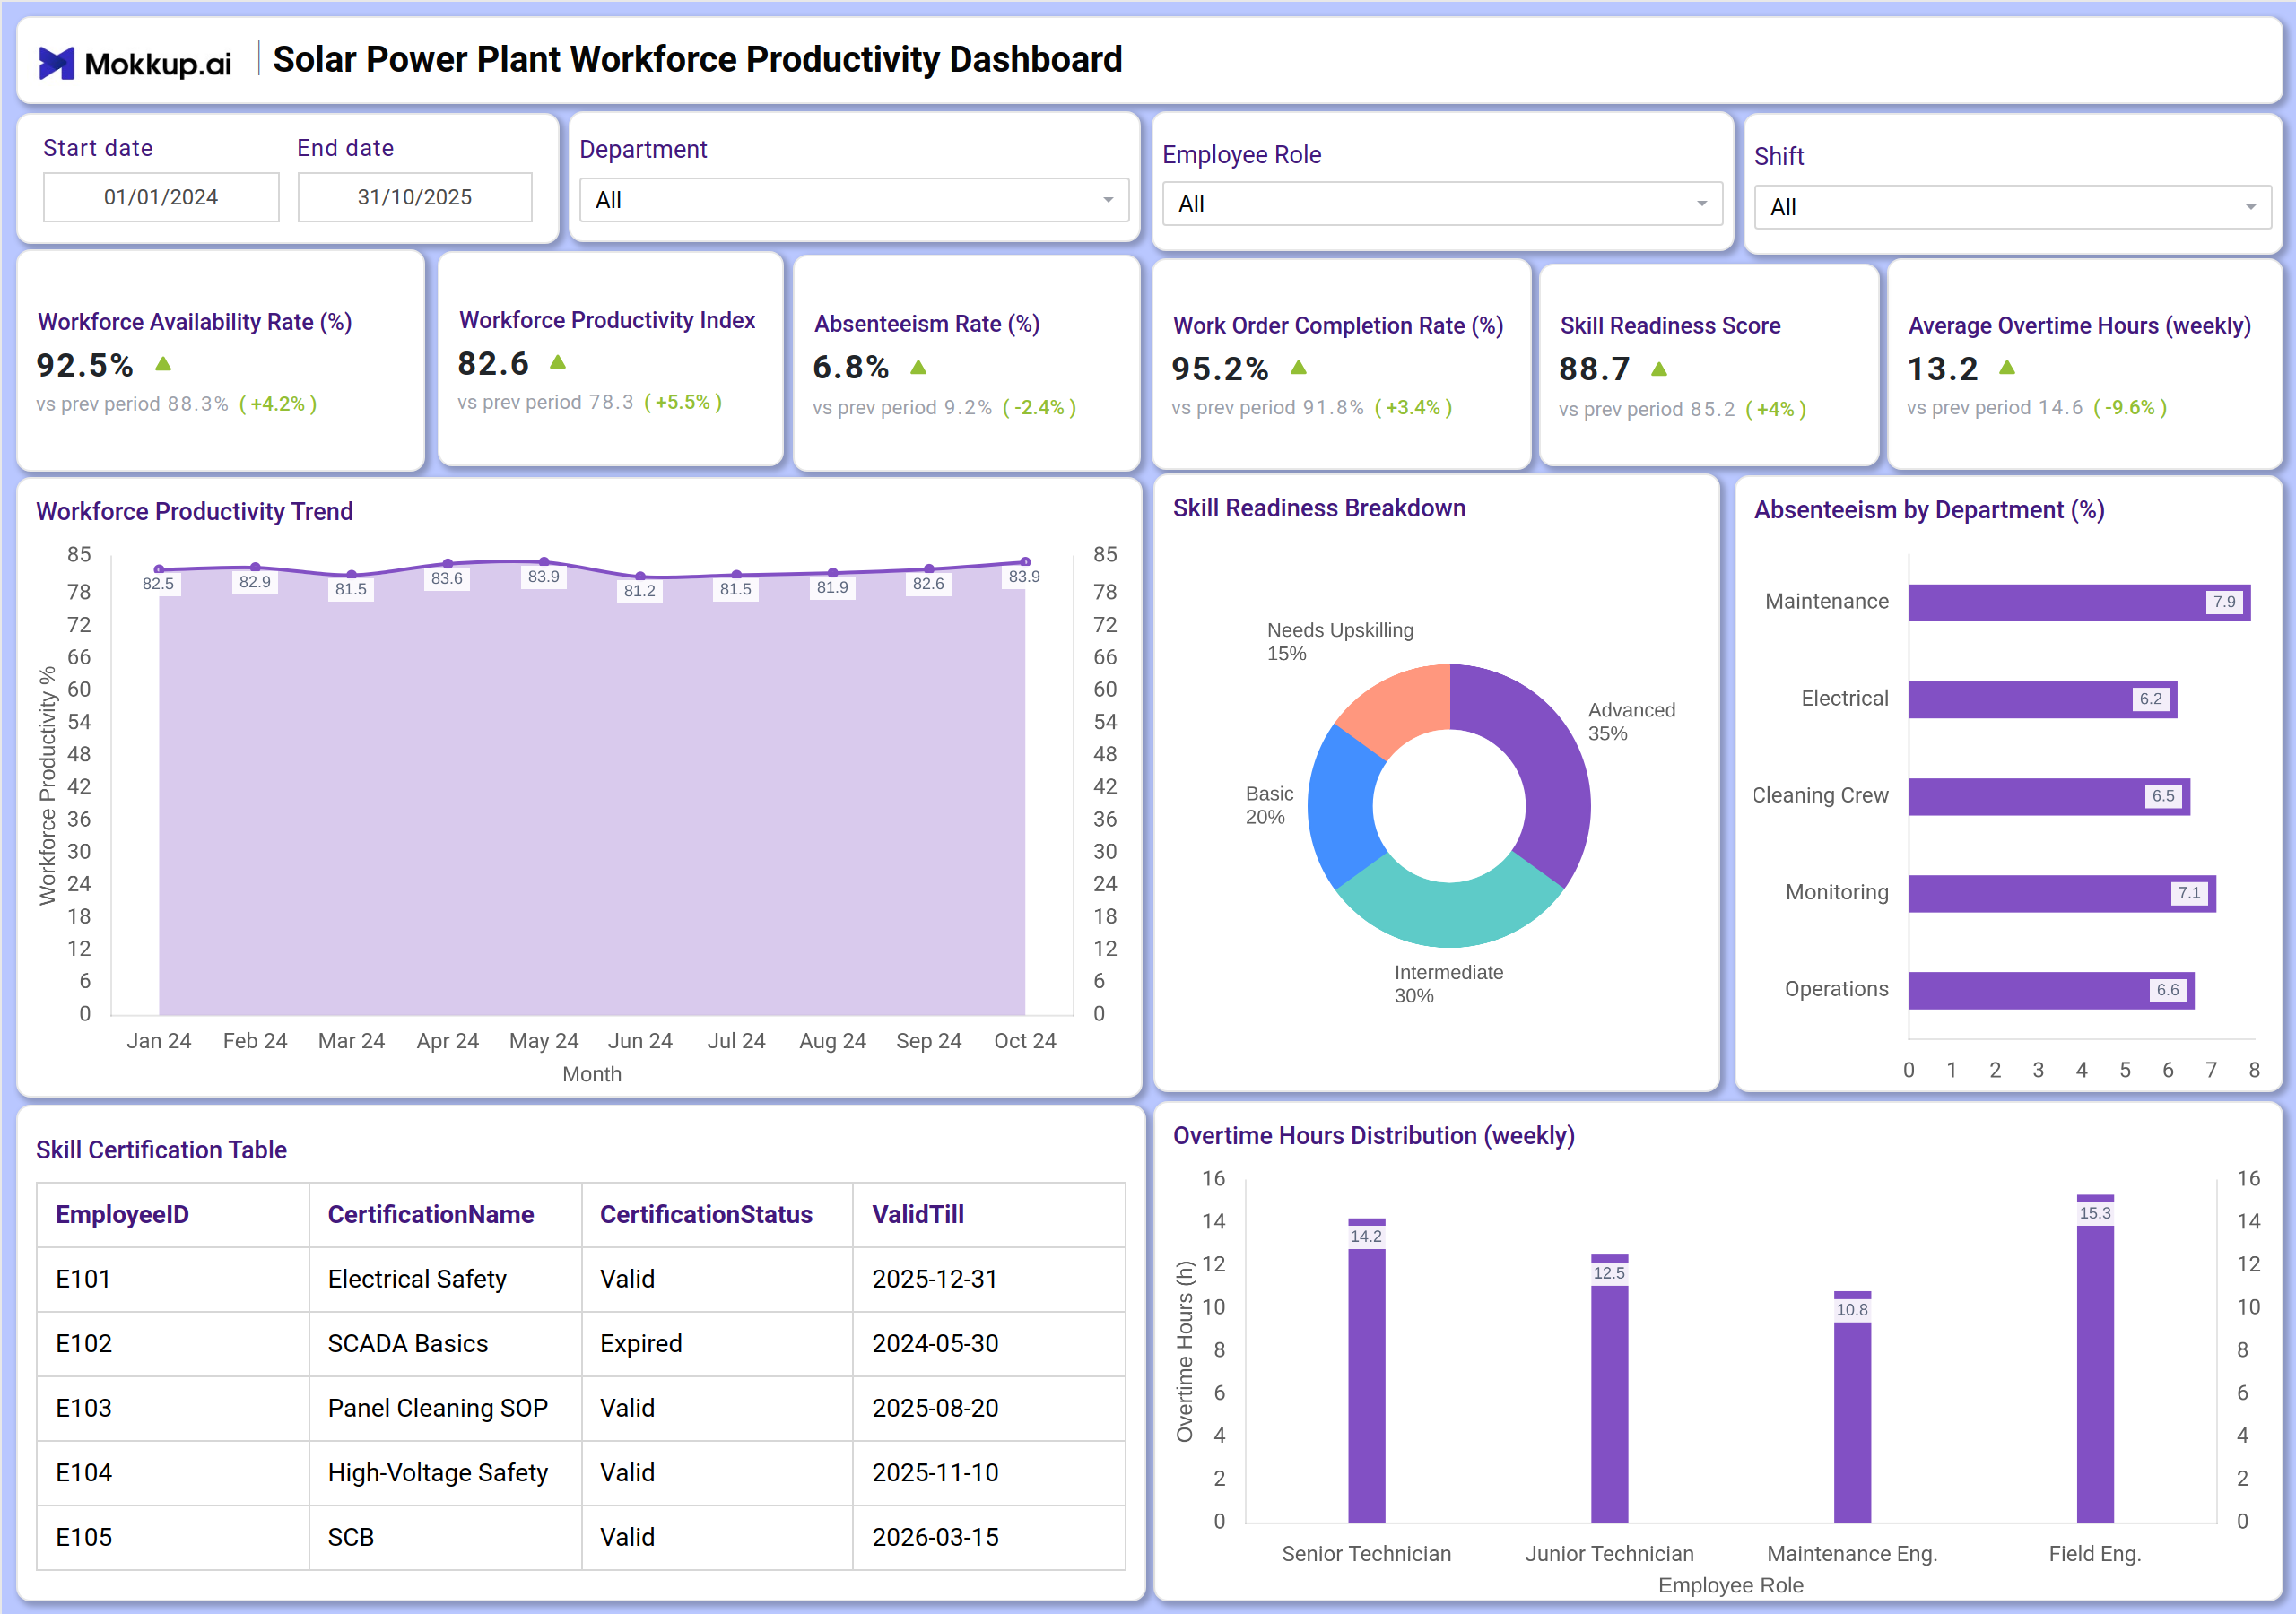Open the Department dropdown

[x=854, y=200]
